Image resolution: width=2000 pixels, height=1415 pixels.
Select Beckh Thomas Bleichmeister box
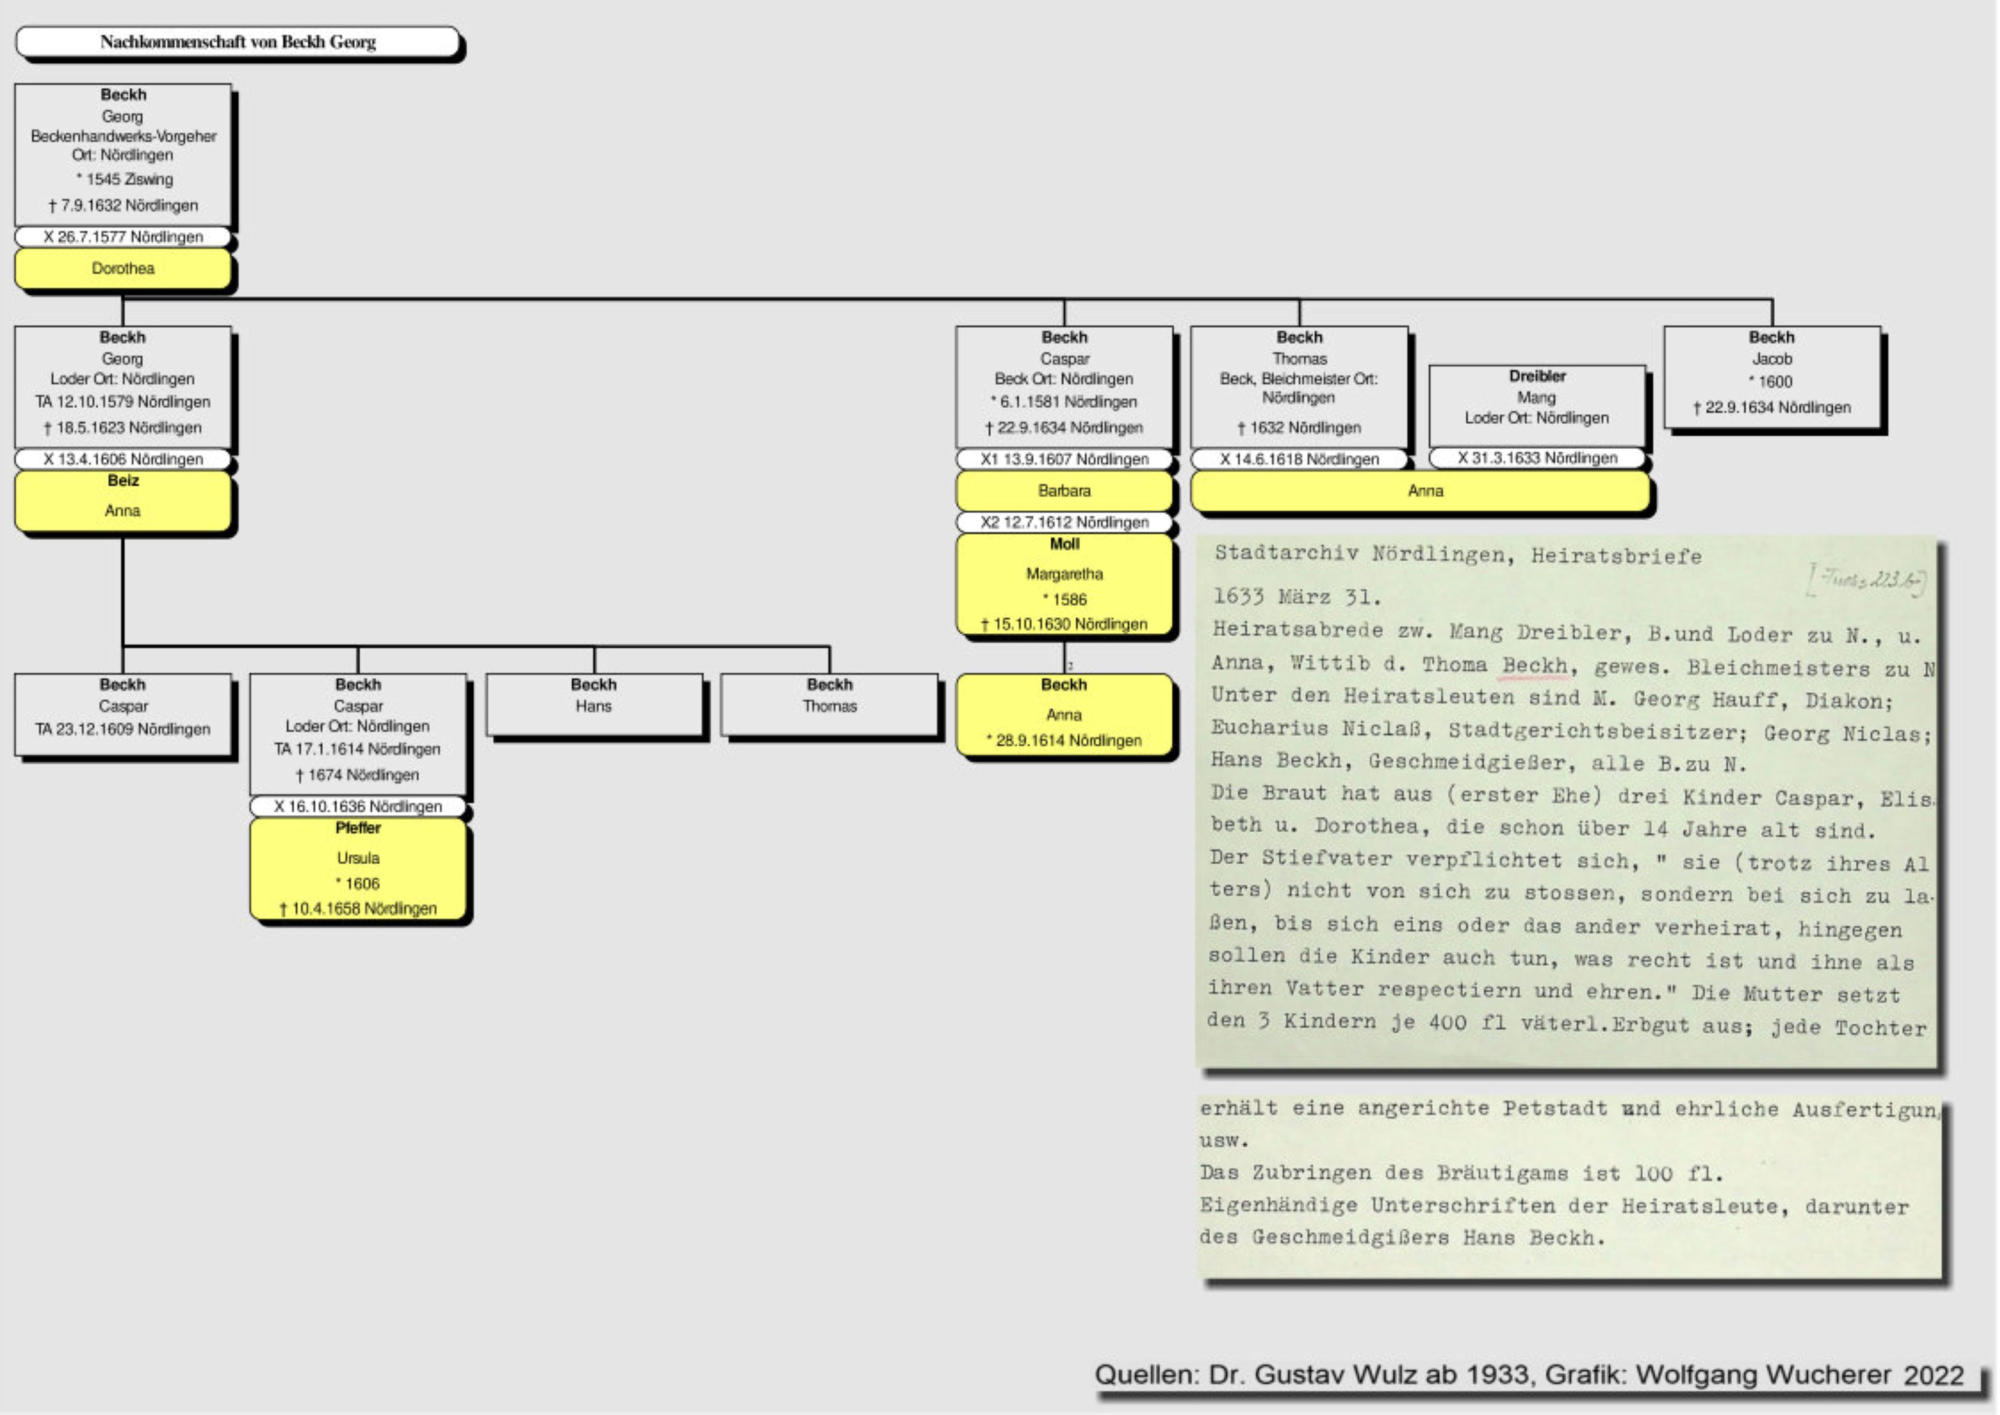tap(1299, 387)
